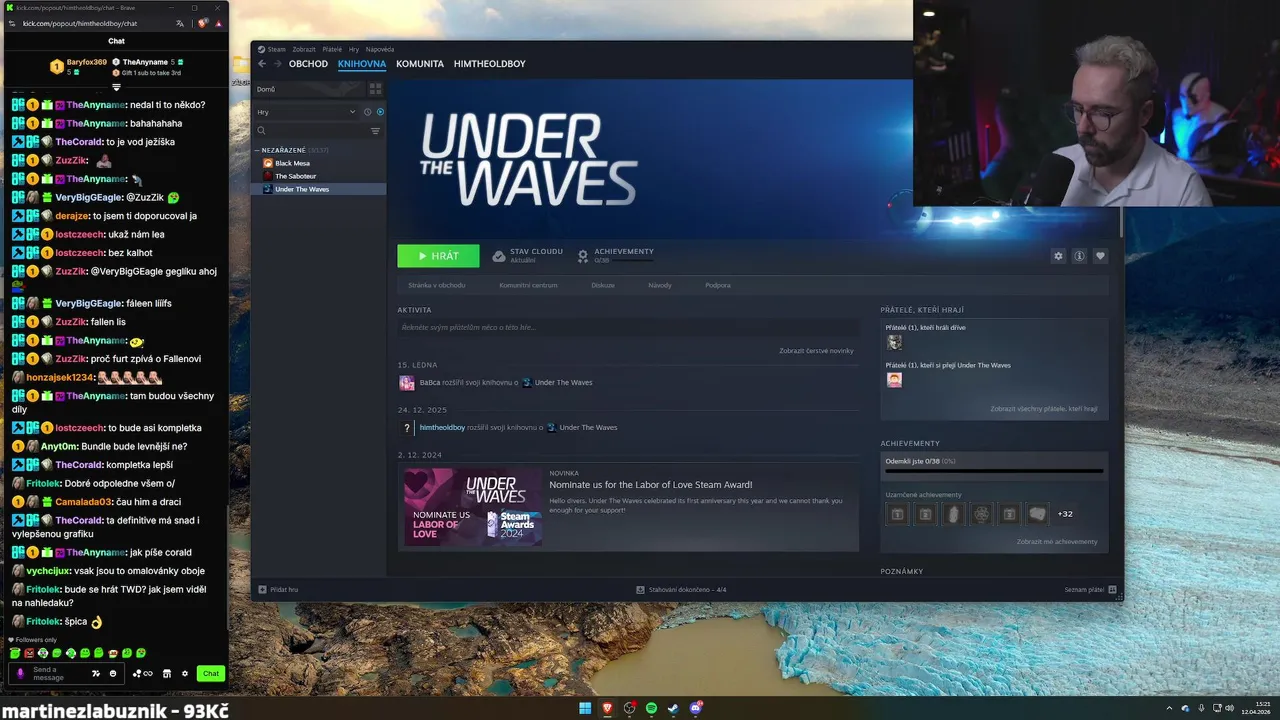Image resolution: width=1280 pixels, height=720 pixels.
Task: Click the cloud status icon
Action: (499, 256)
